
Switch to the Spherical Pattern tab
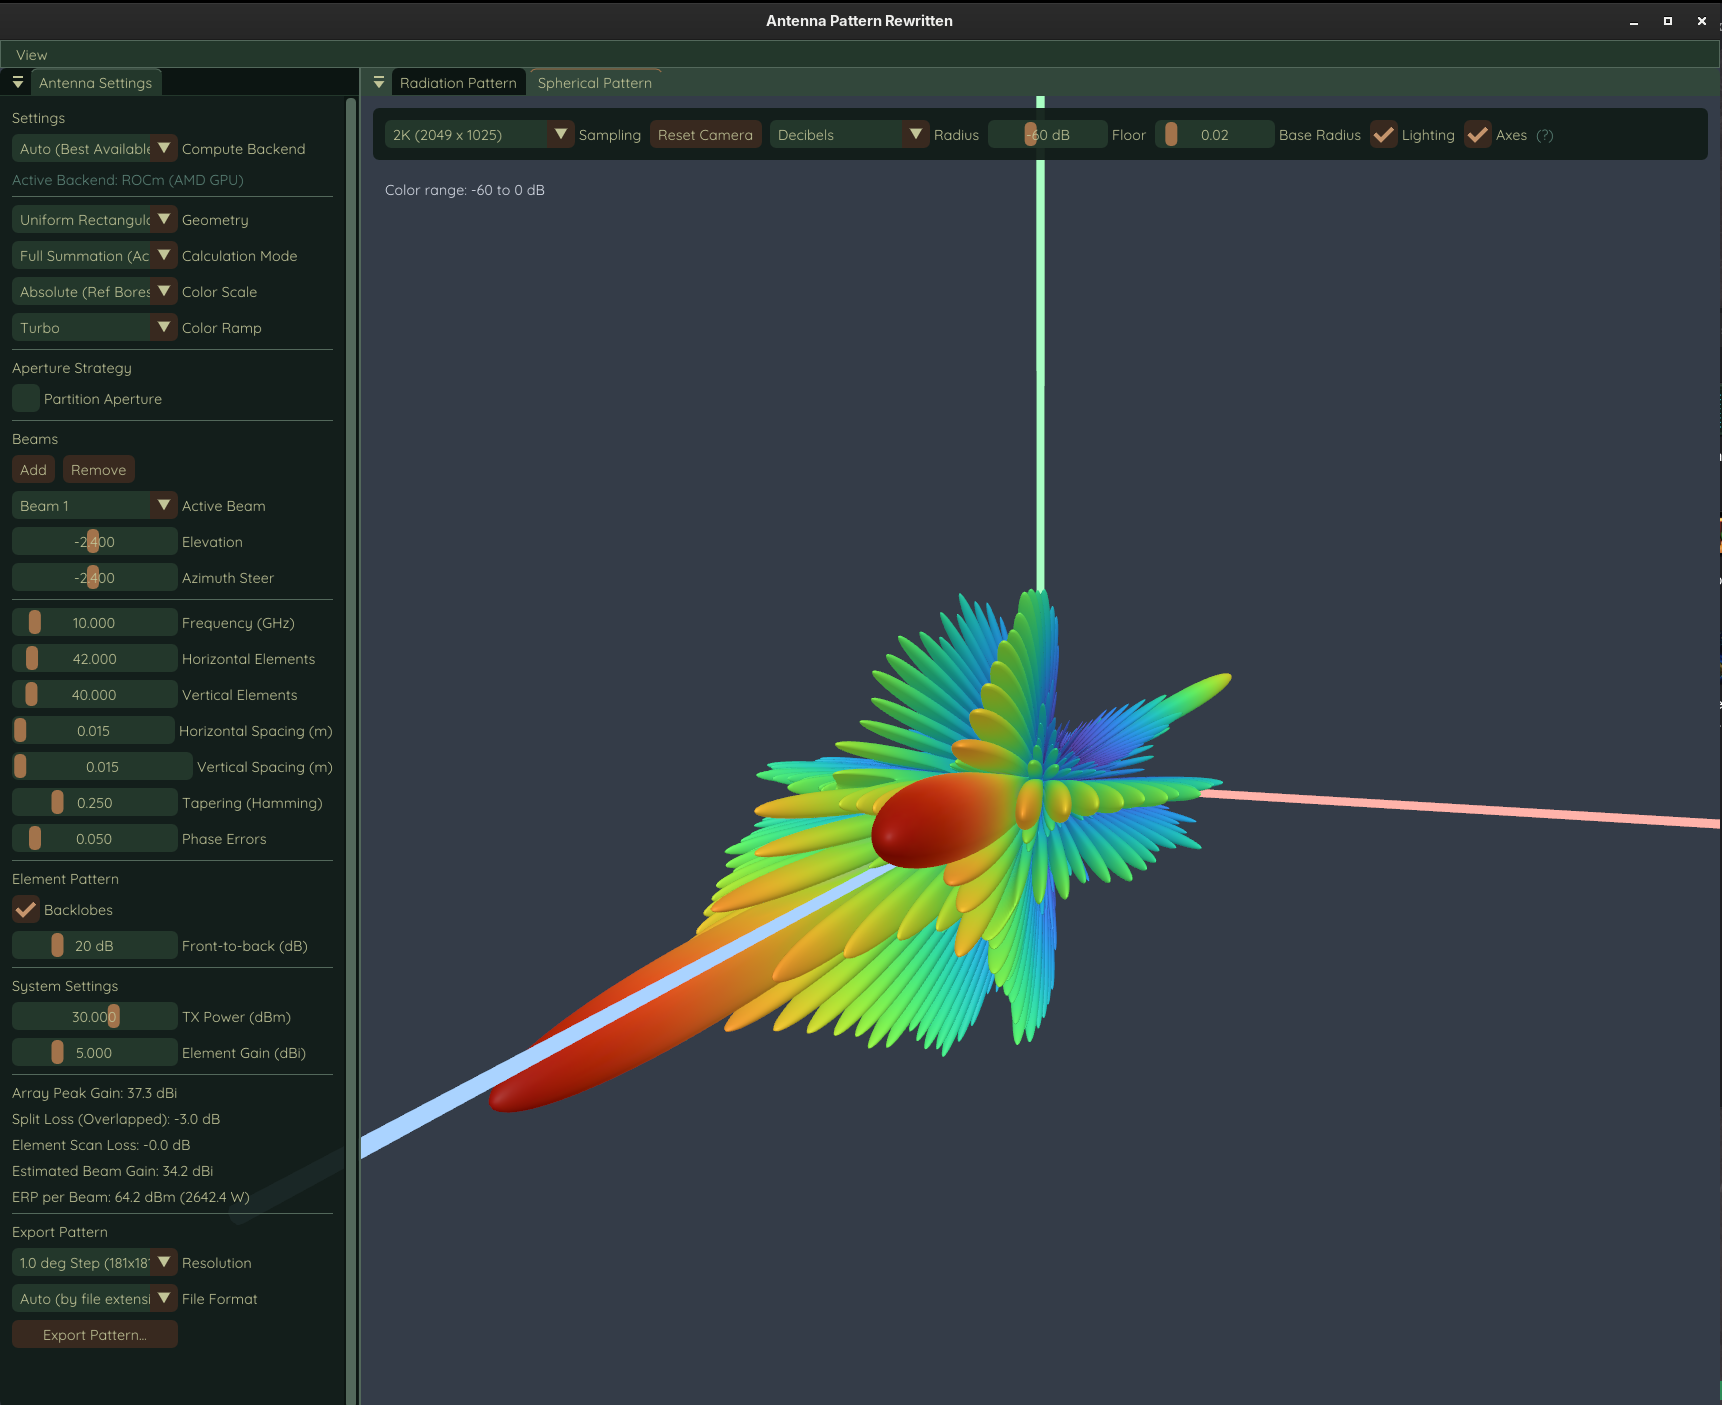(x=595, y=82)
